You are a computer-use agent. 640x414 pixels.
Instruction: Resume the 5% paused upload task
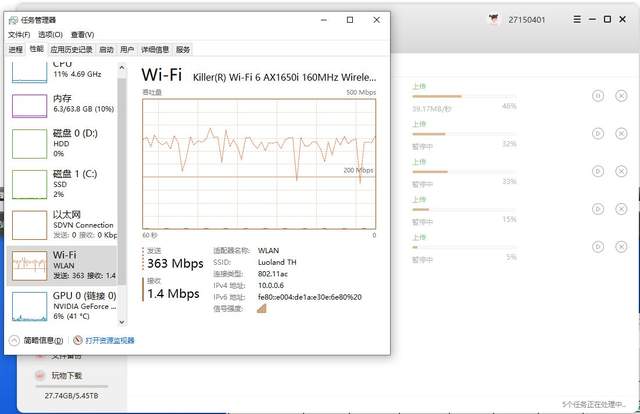coord(598,247)
